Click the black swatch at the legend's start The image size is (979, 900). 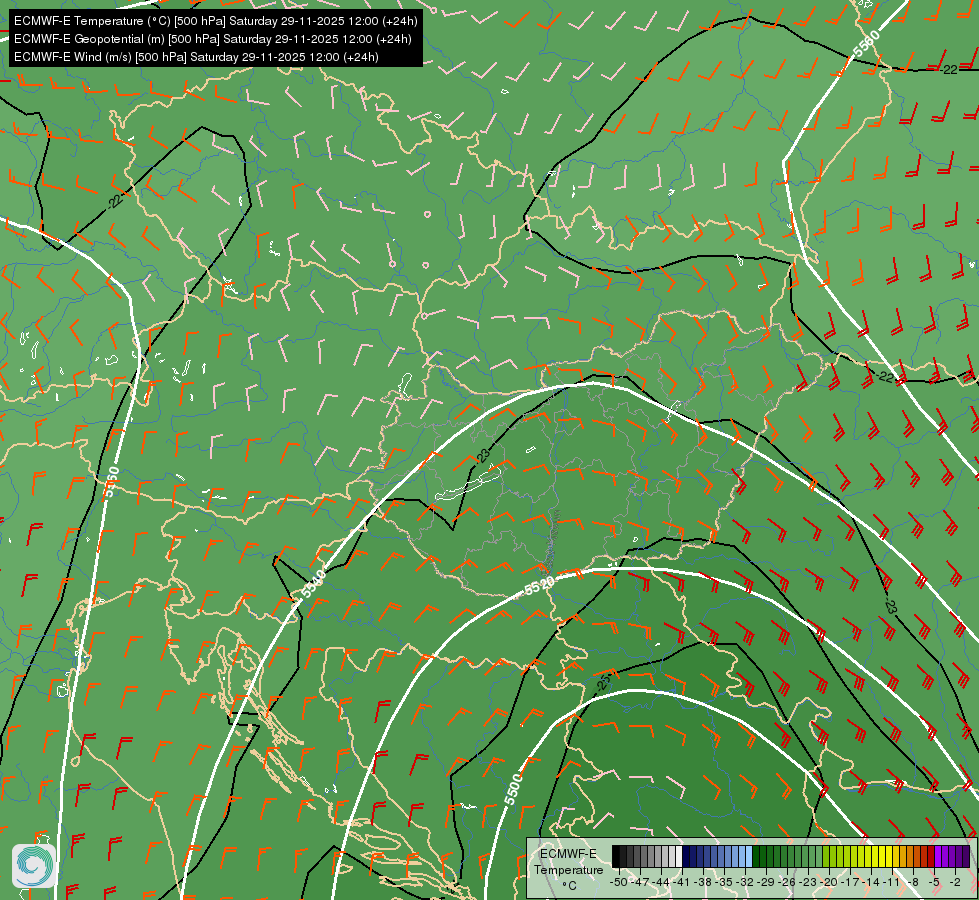point(616,856)
